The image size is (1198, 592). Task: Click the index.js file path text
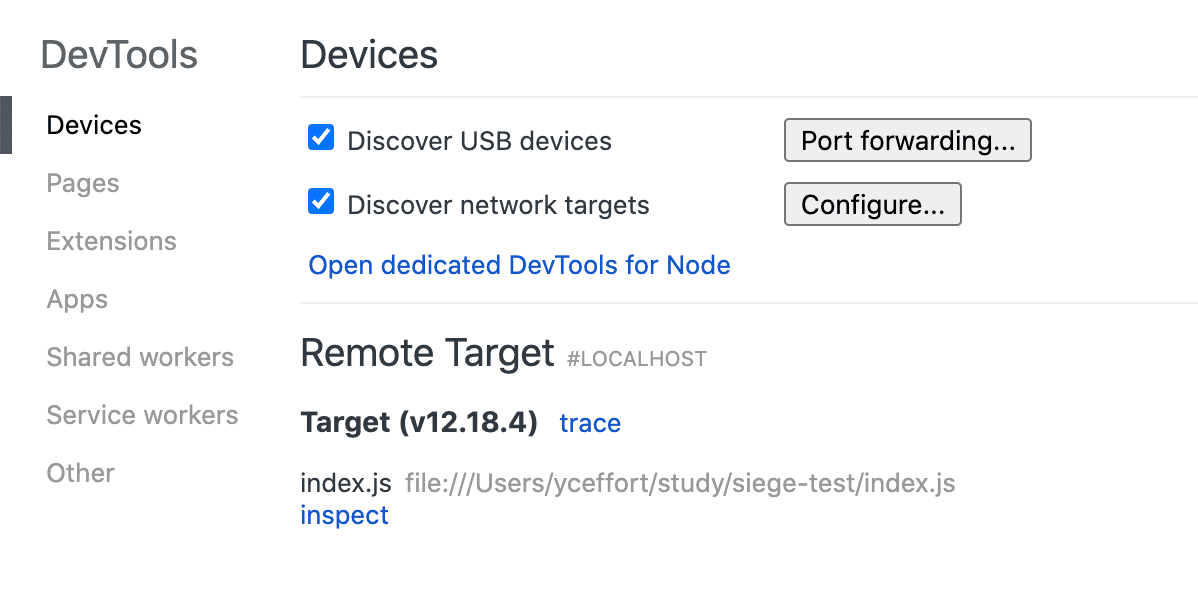pyautogui.click(x=679, y=483)
